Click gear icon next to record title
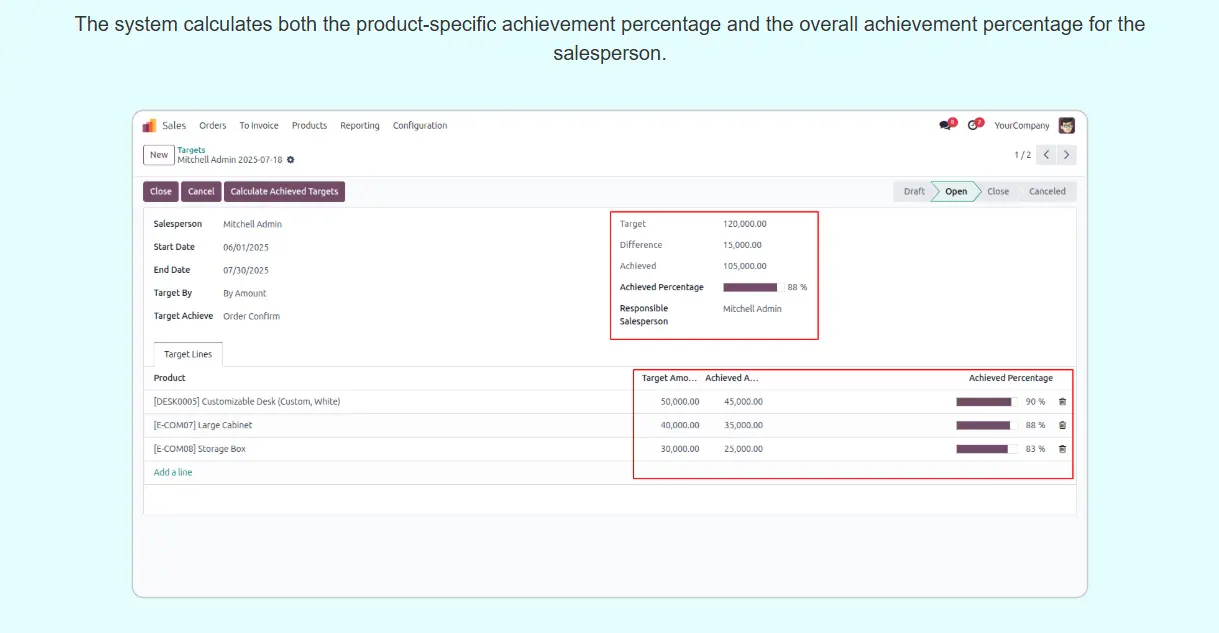Viewport: 1219px width, 633px height. (291, 160)
